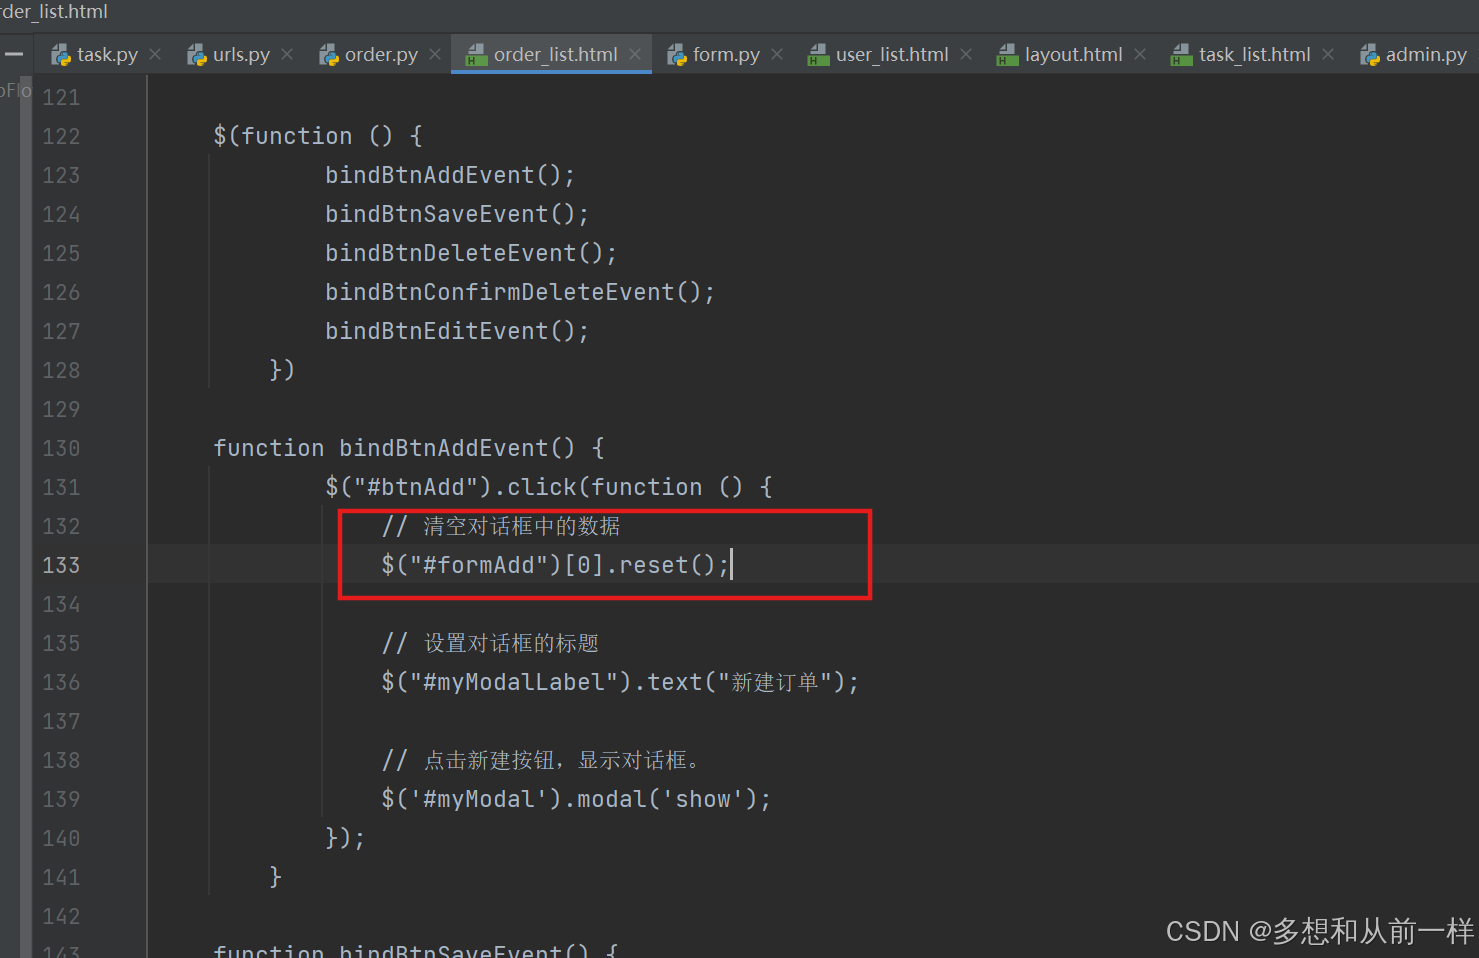This screenshot has width=1479, height=958.
Task: Click the Python icon on the task.py tab
Action: pos(60,54)
